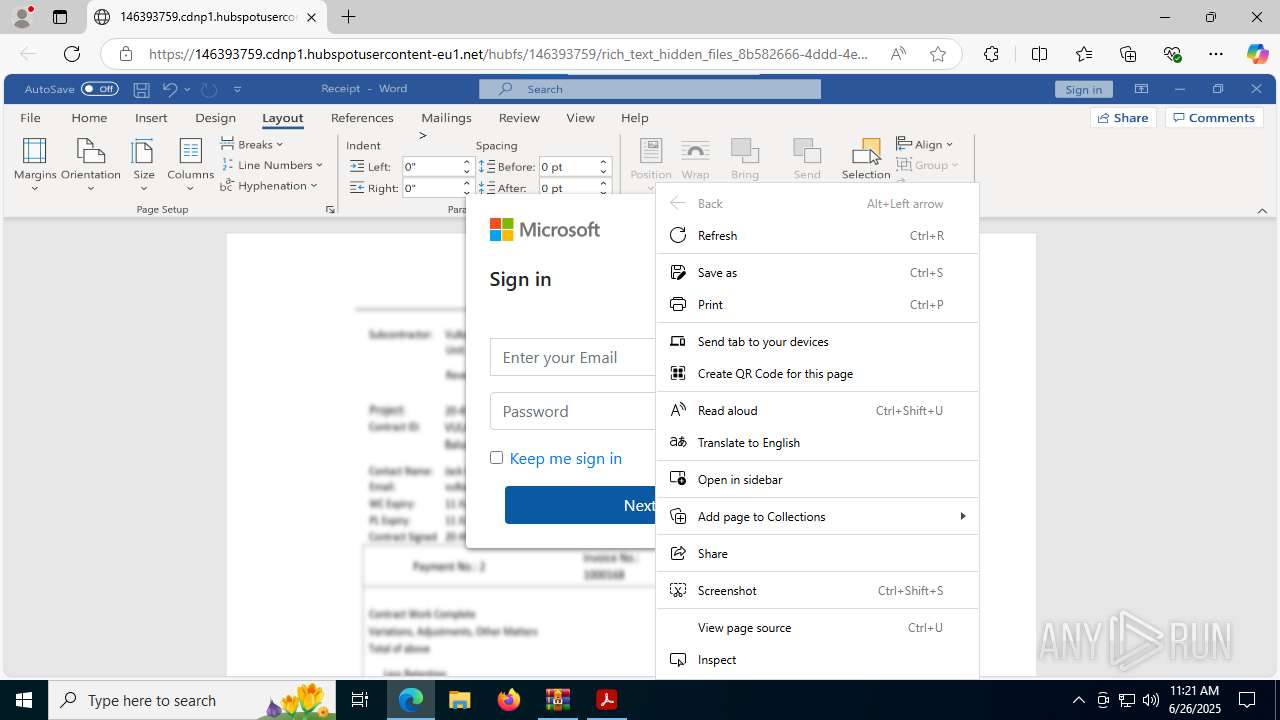Open the Quick Access Toolbar customize arrow
This screenshot has width=1280, height=720.
[237, 89]
